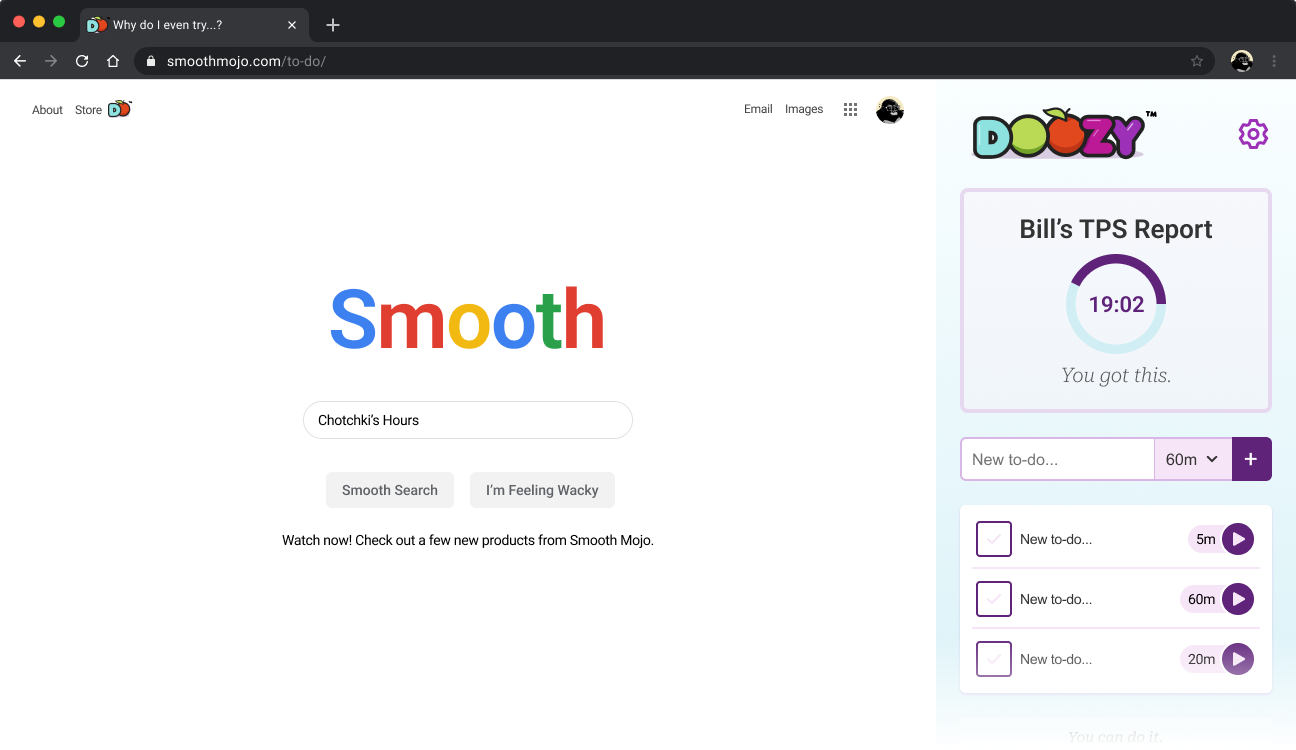This screenshot has width=1296, height=750.
Task: Open the About link
Action: [x=47, y=110]
